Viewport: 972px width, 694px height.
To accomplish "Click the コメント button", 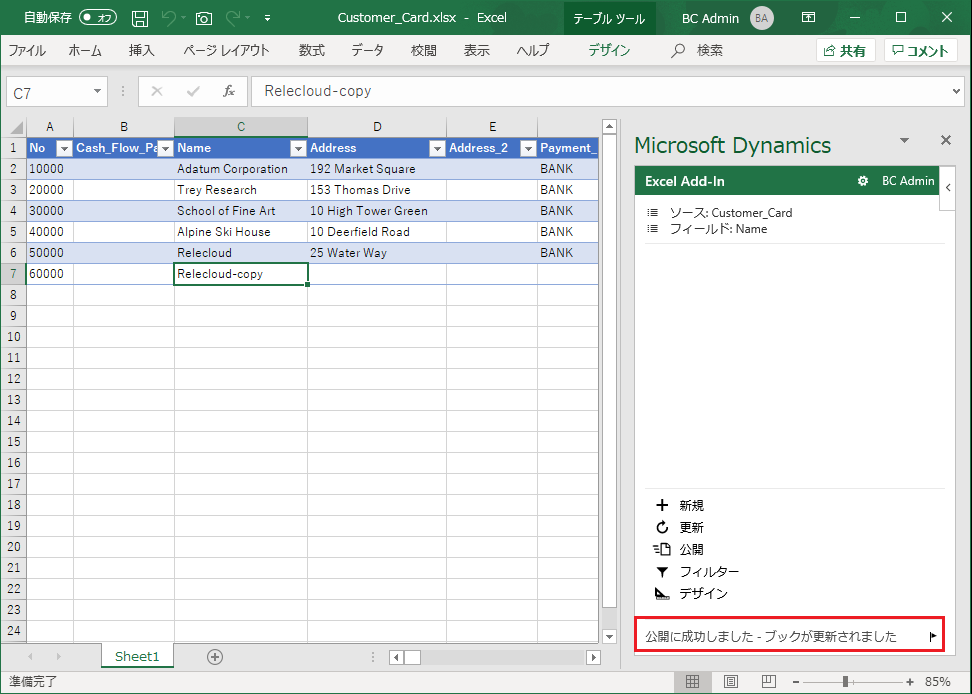I will tap(921, 51).
